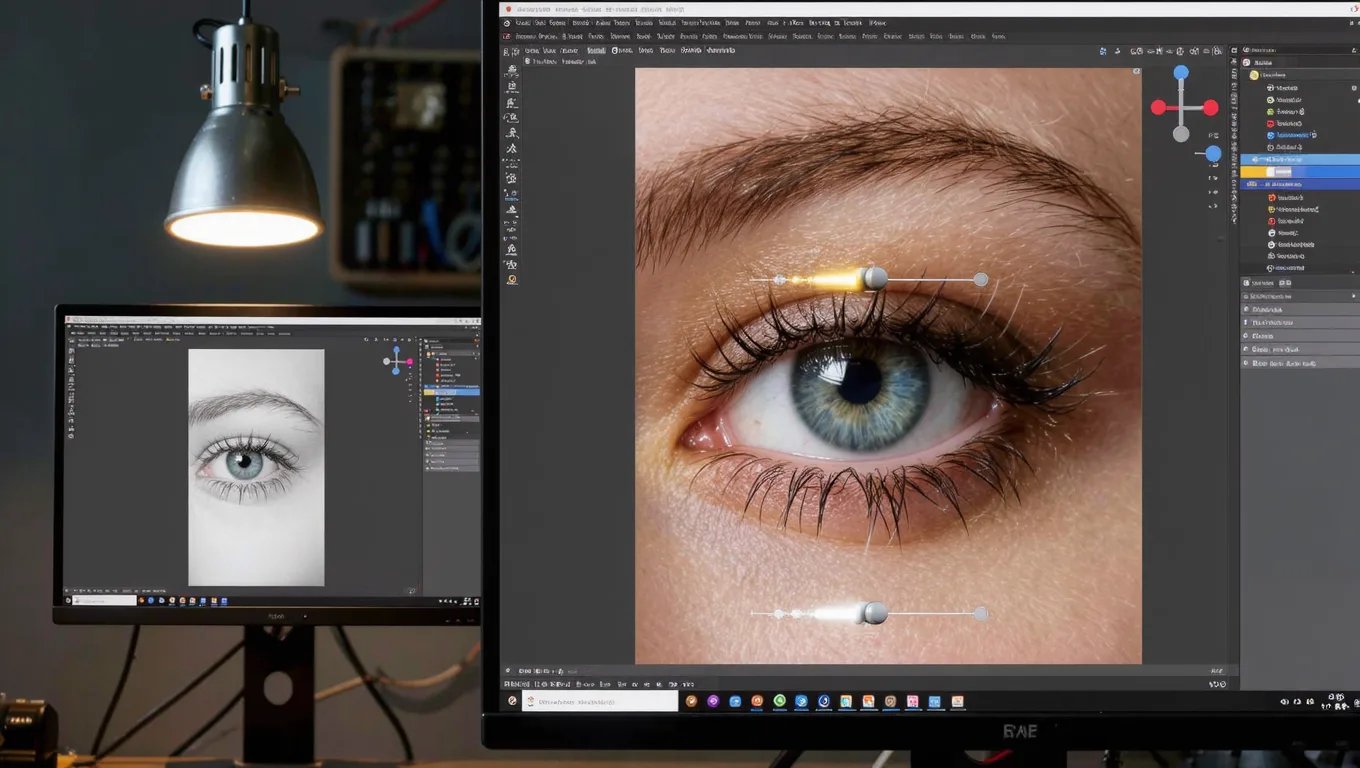Click the lone blue circle below the axis gizmo
This screenshot has width=1360, height=768.
point(1213,154)
